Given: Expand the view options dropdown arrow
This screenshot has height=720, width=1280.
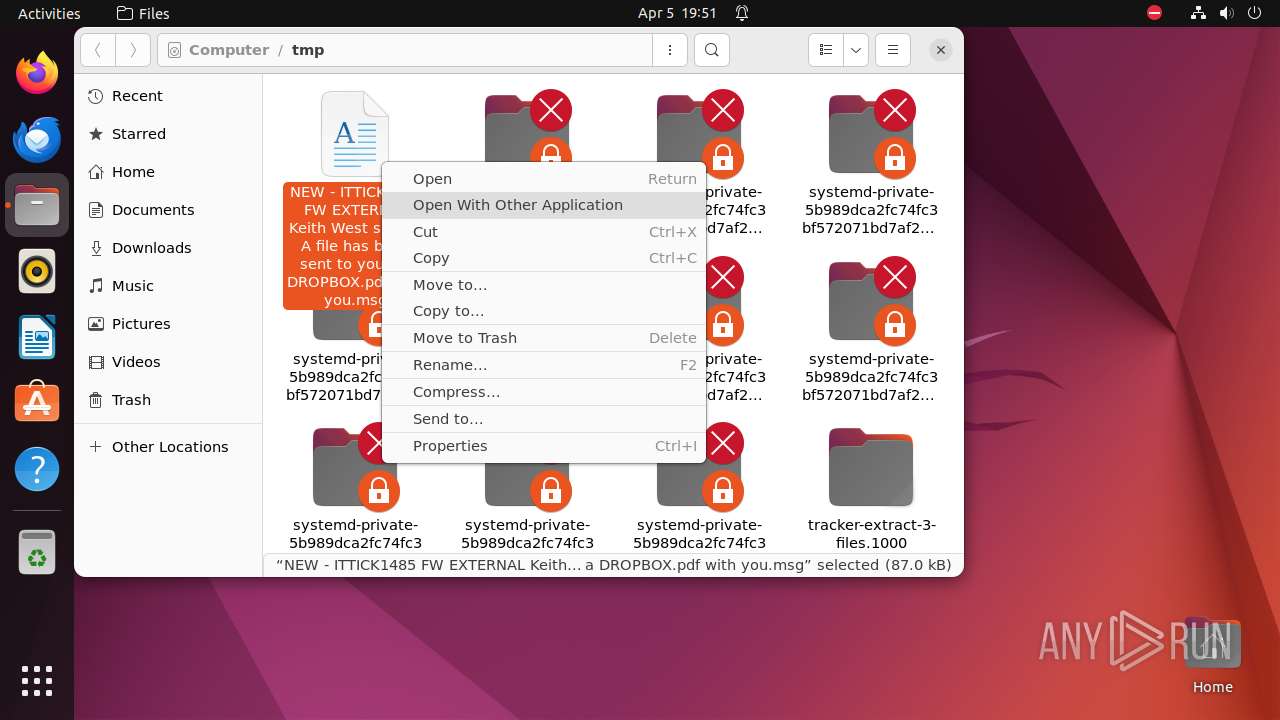Looking at the screenshot, I should (856, 50).
